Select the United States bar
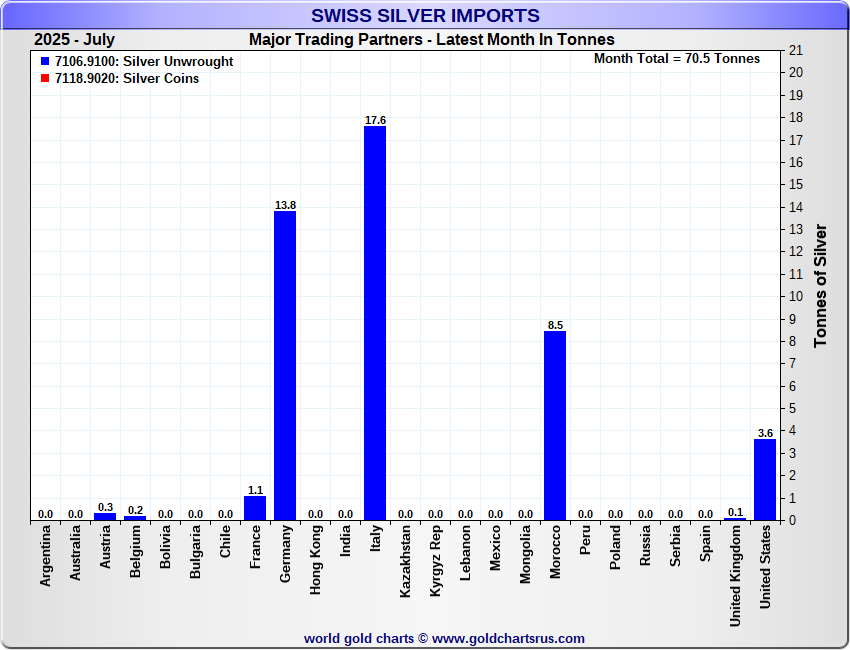850x650 pixels. tap(765, 479)
